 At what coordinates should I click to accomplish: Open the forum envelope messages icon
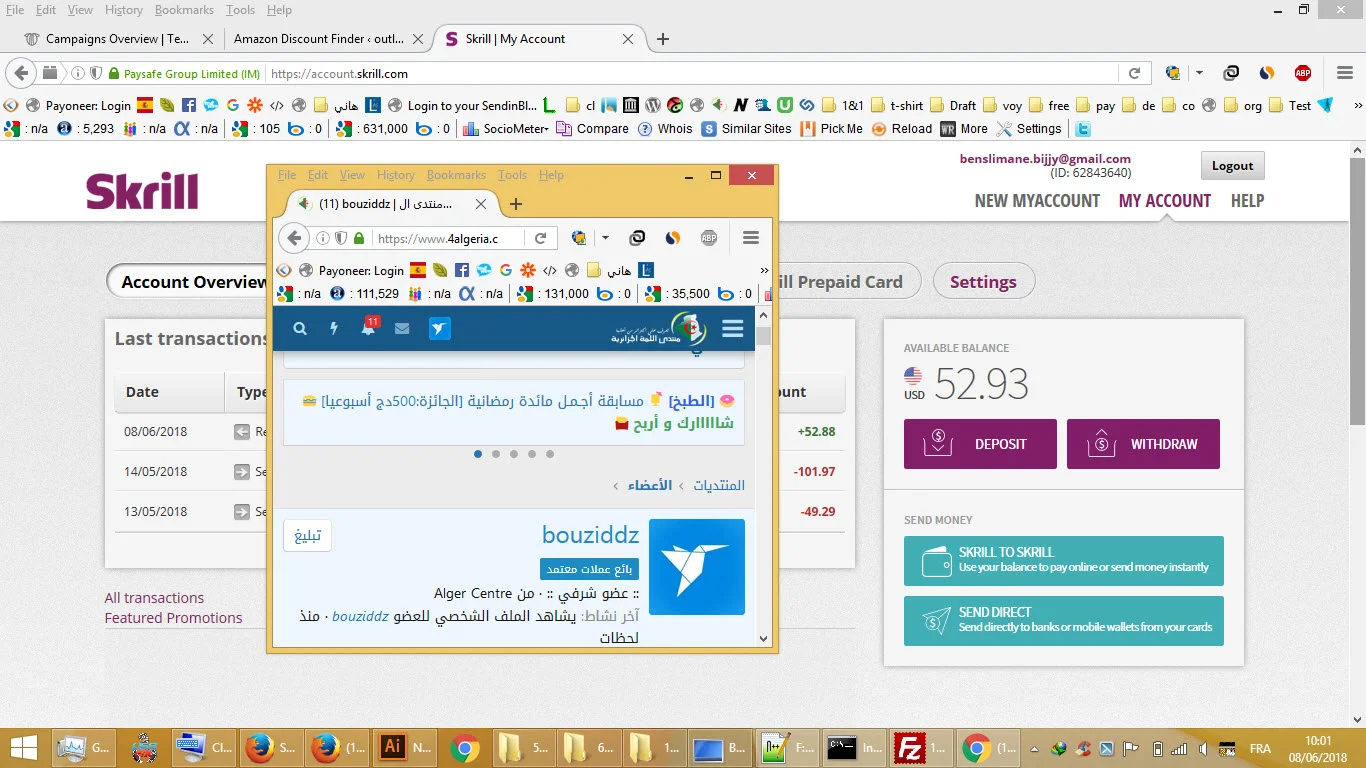tap(402, 328)
